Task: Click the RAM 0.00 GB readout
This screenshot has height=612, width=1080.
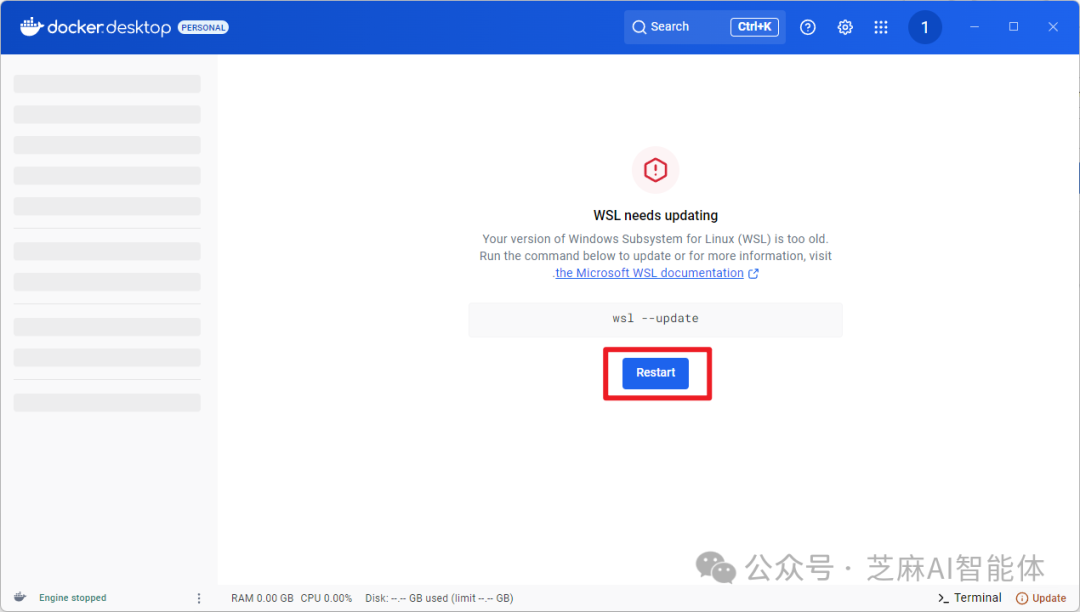Action: [262, 598]
